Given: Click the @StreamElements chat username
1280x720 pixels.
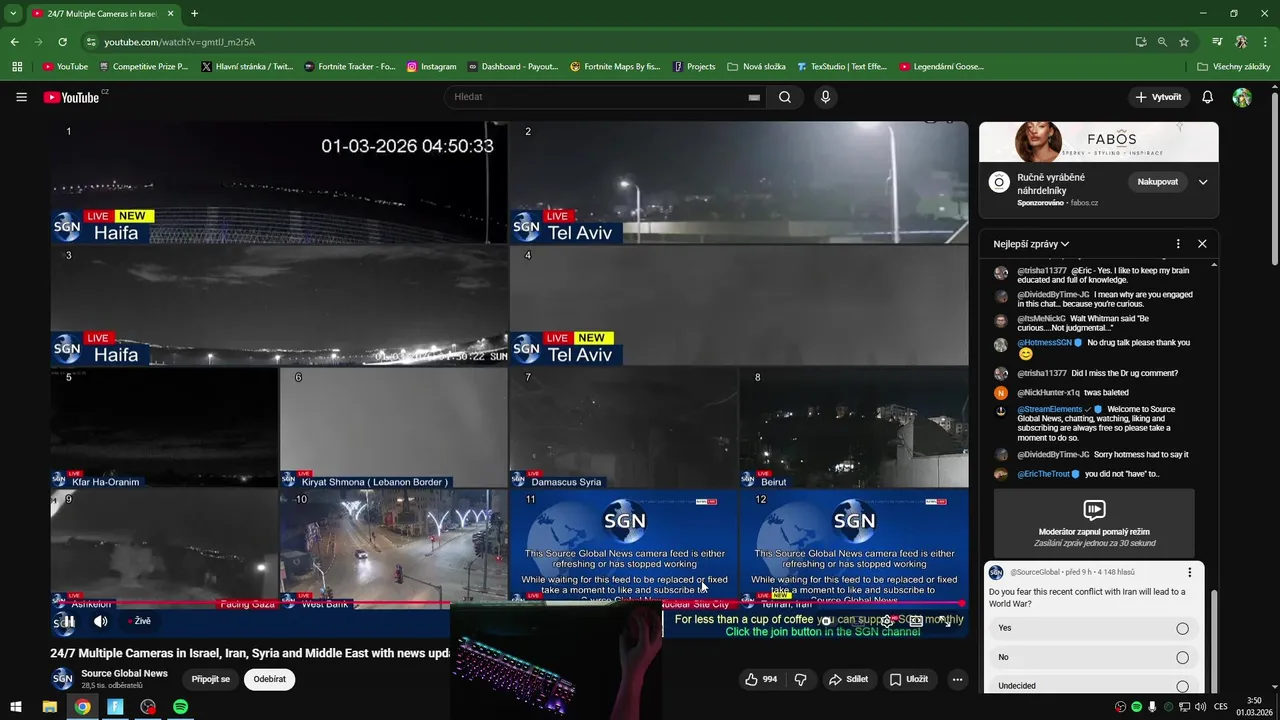Looking at the screenshot, I should pyautogui.click(x=1050, y=409).
